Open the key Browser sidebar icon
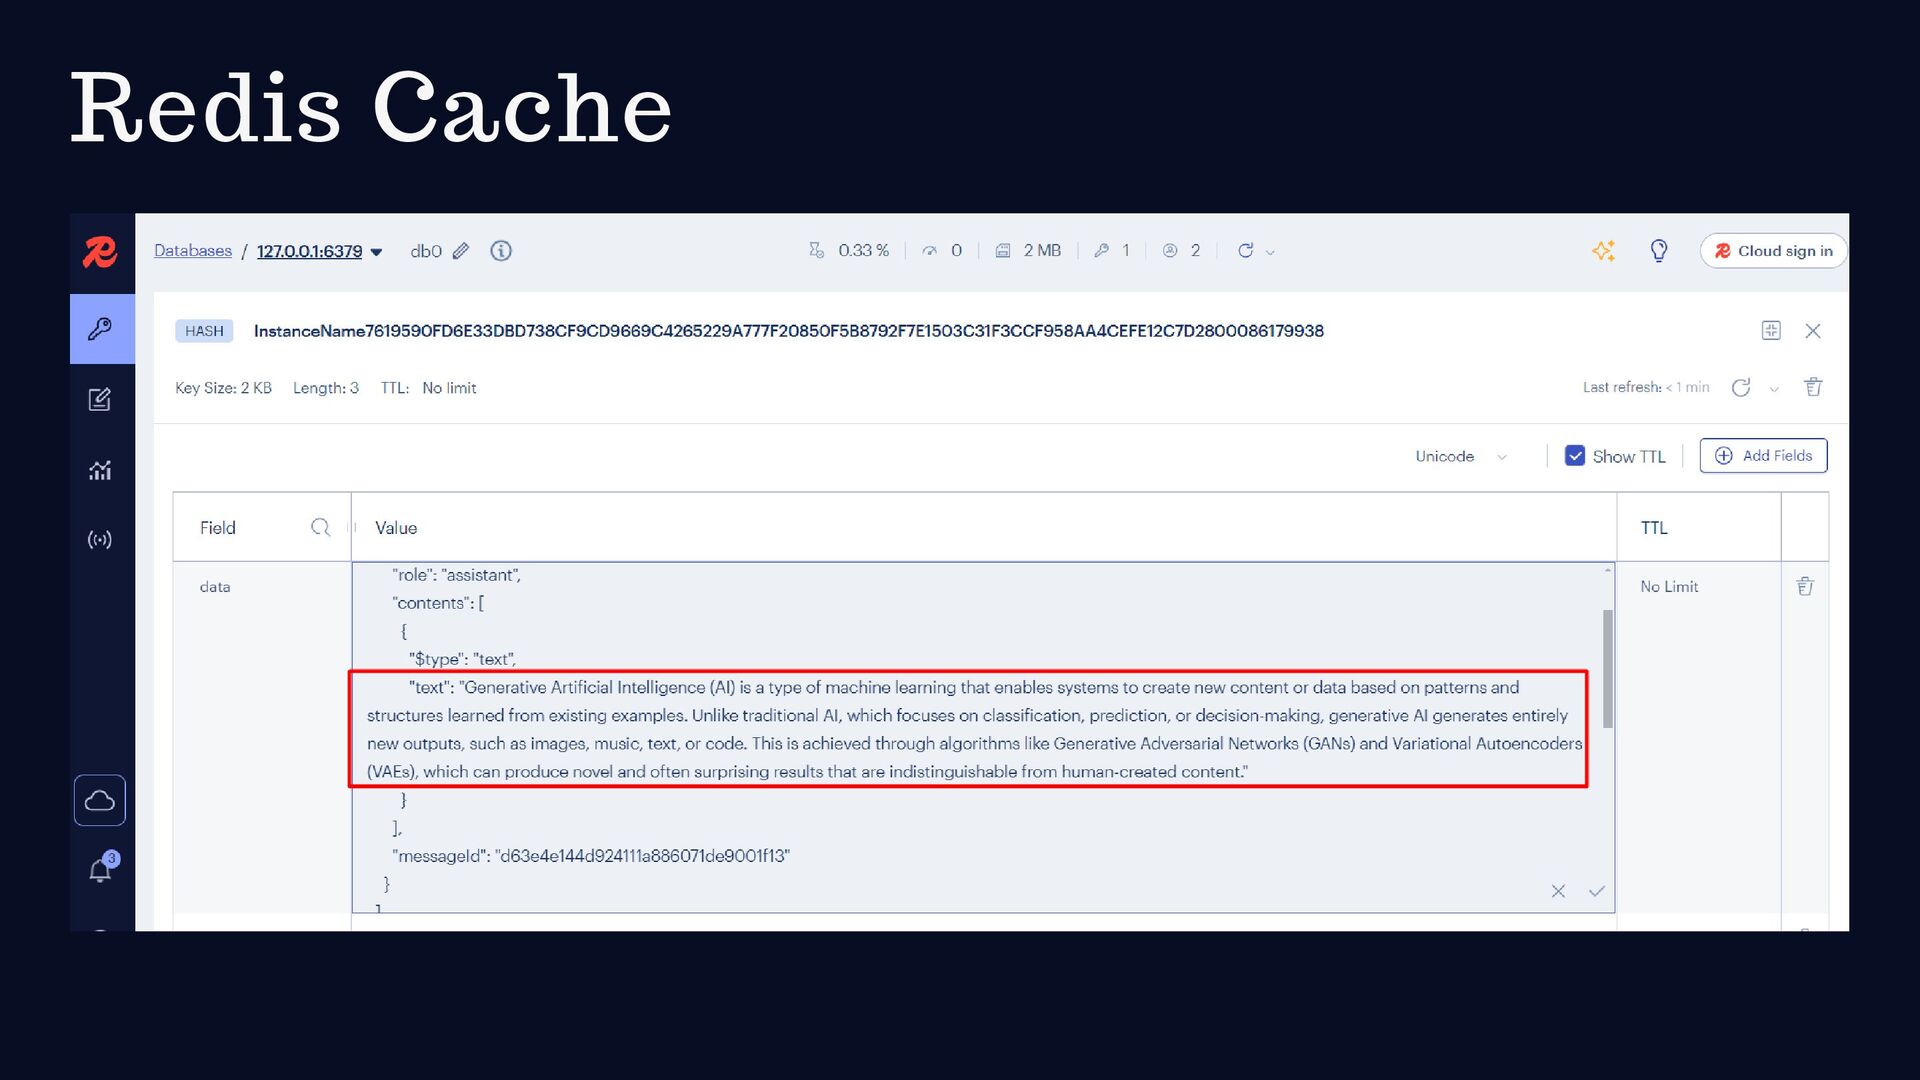 (100, 329)
